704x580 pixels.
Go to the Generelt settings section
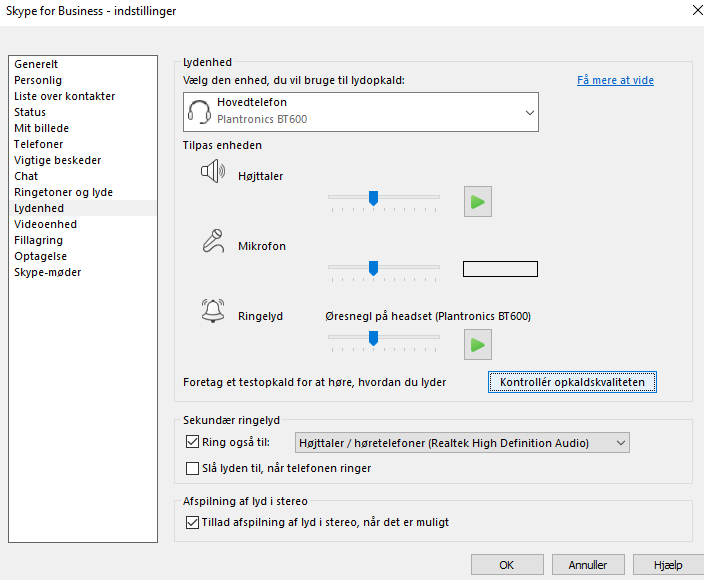(x=36, y=64)
